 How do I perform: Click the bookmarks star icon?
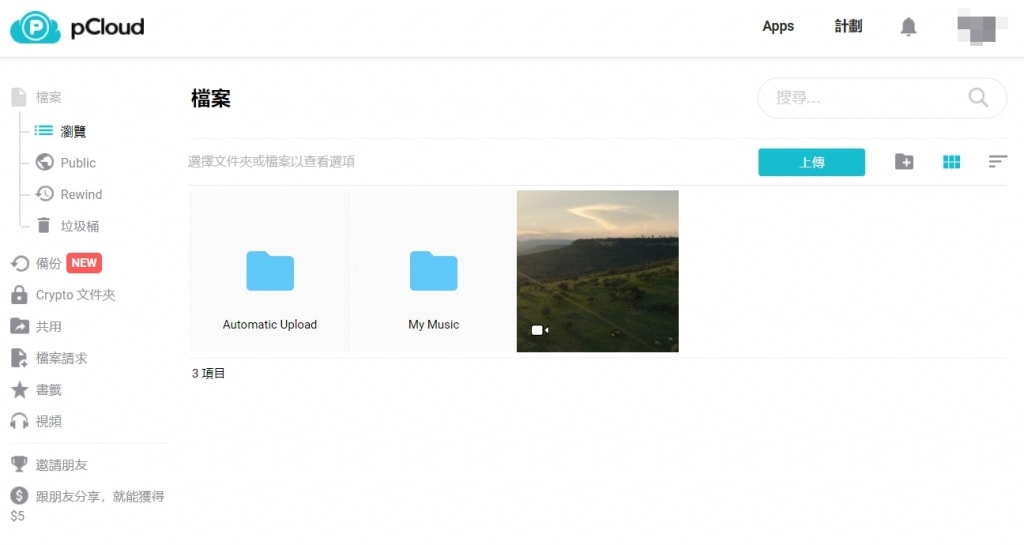pos(20,389)
